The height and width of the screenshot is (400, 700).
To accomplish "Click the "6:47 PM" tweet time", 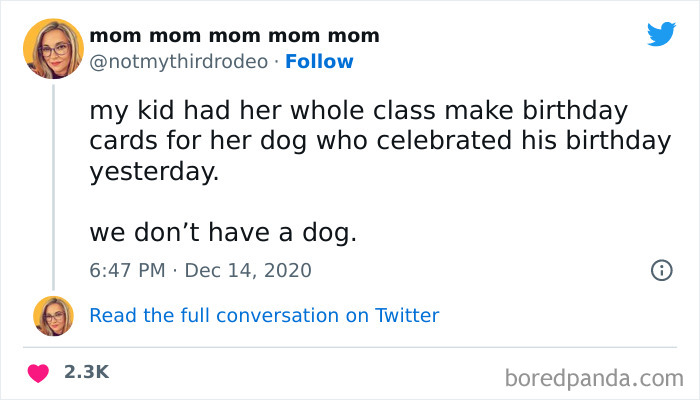I will [x=127, y=270].
